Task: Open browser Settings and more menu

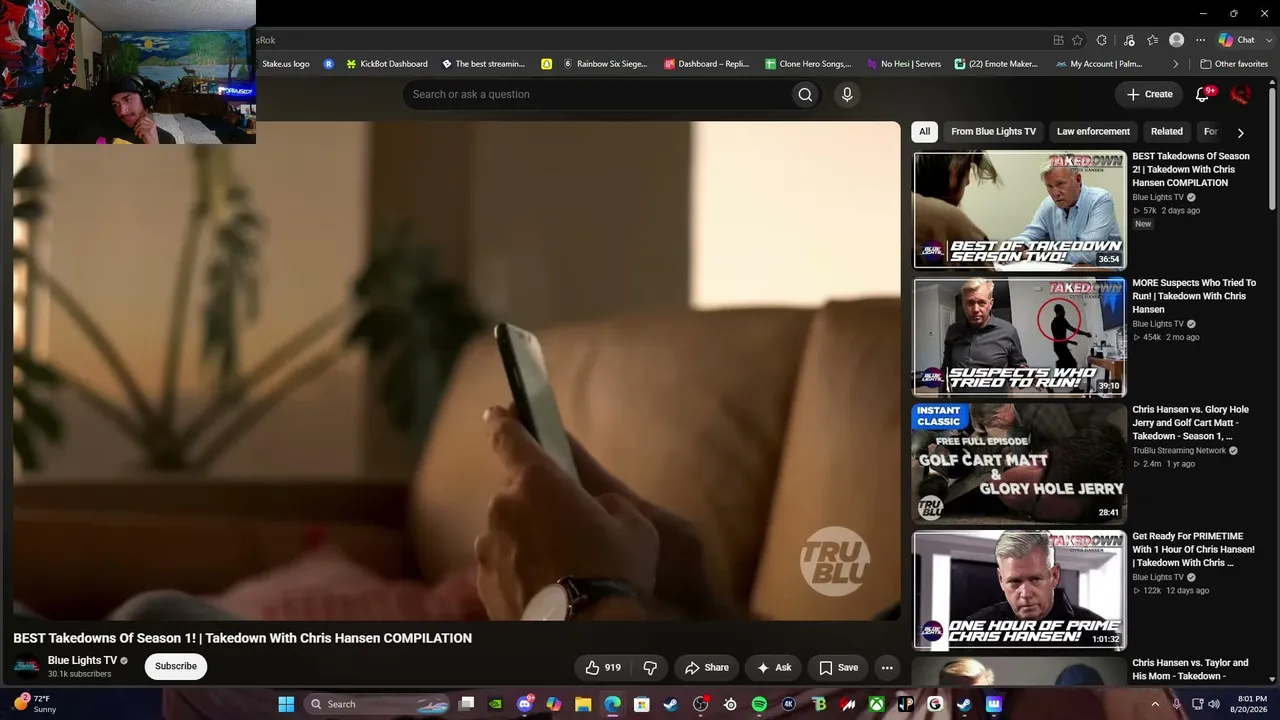Action: coord(1200,40)
